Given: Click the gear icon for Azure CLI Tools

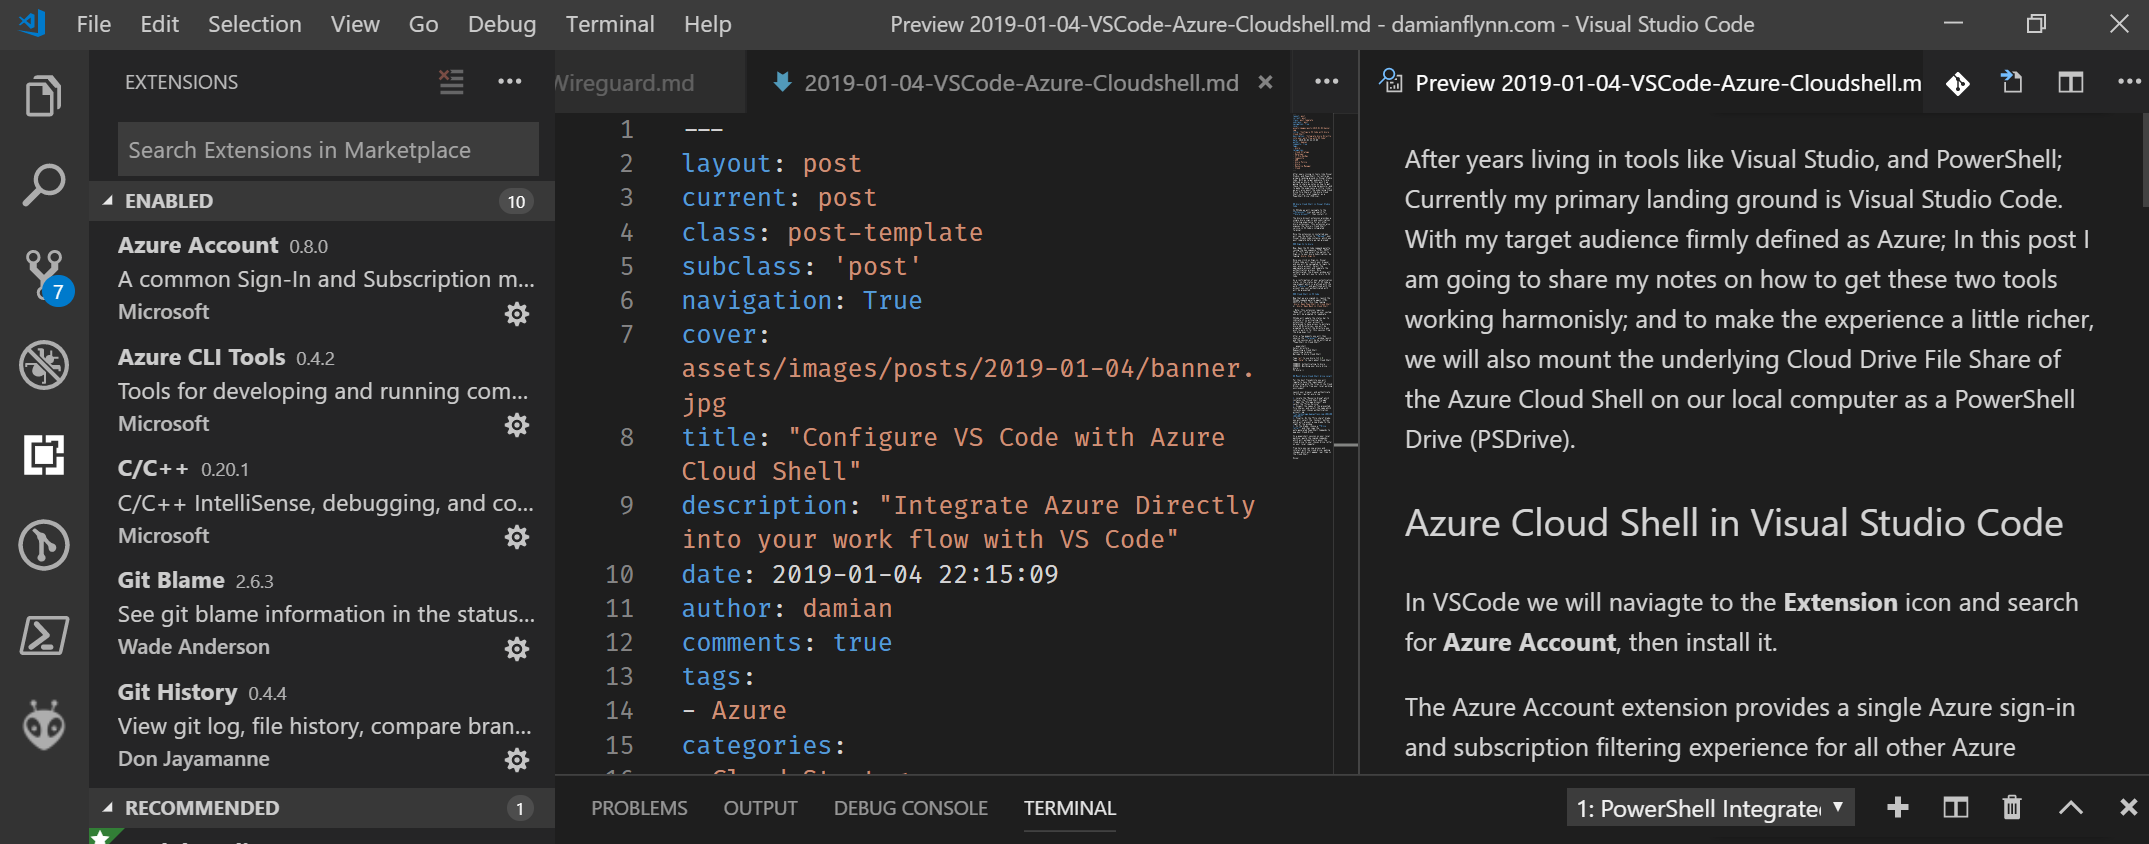Looking at the screenshot, I should pos(517,425).
